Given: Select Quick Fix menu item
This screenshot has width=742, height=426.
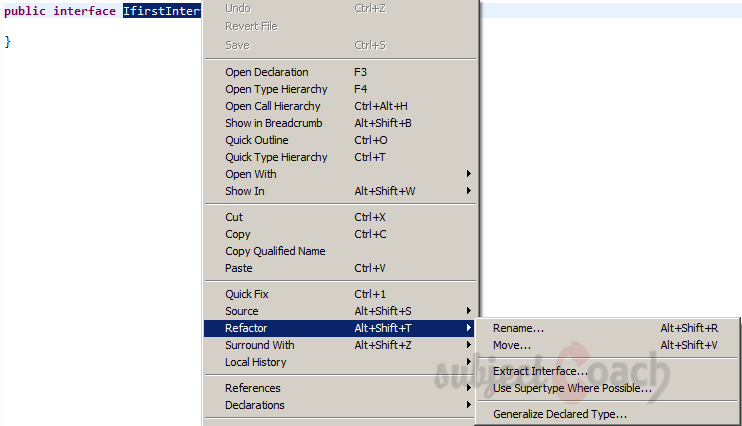Looking at the screenshot, I should coord(340,294).
